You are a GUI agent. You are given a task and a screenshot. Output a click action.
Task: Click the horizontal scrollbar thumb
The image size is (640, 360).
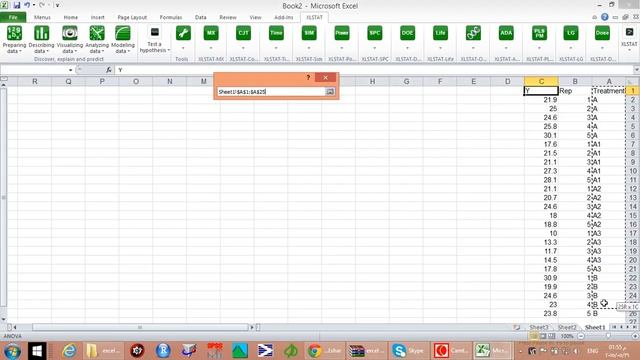point(140,327)
